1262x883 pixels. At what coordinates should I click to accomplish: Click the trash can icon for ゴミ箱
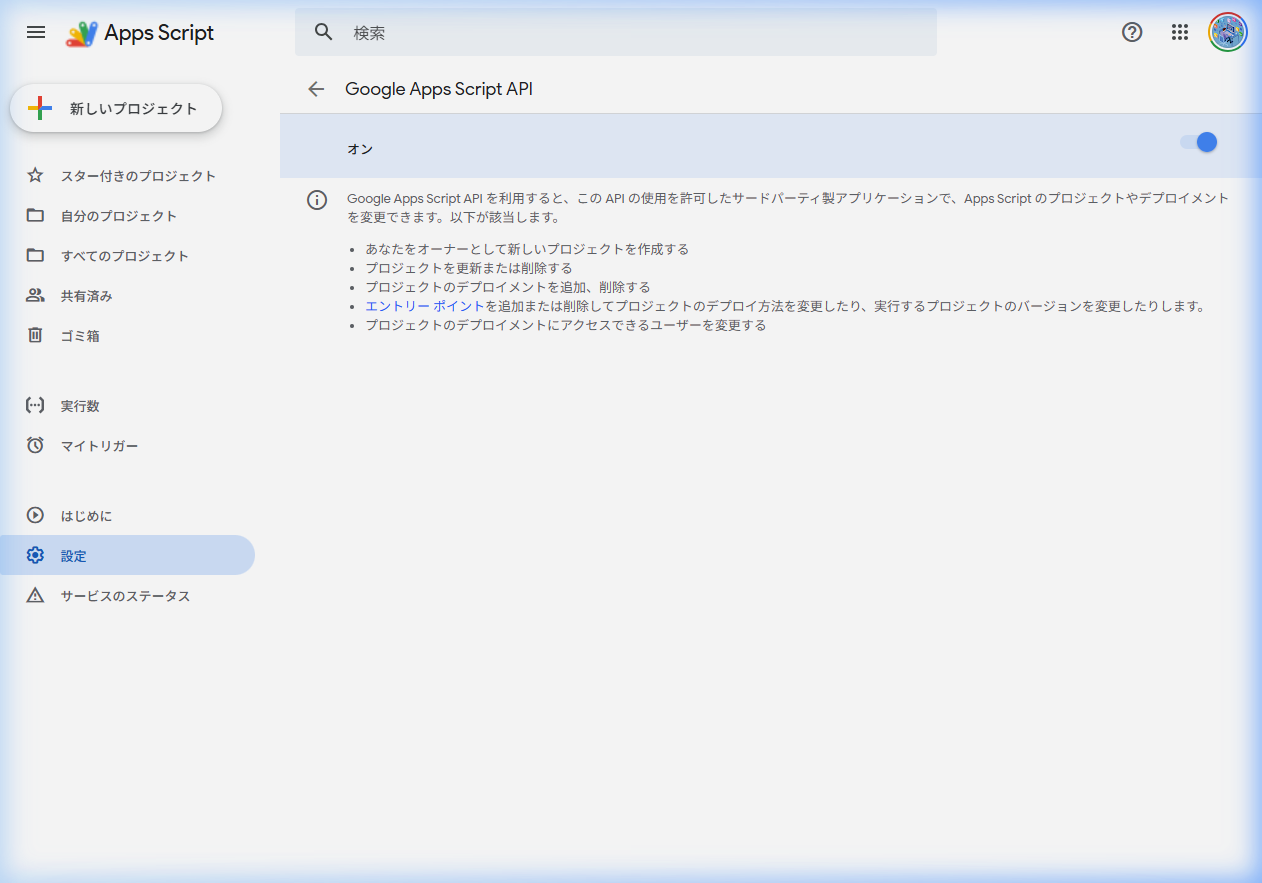point(35,336)
